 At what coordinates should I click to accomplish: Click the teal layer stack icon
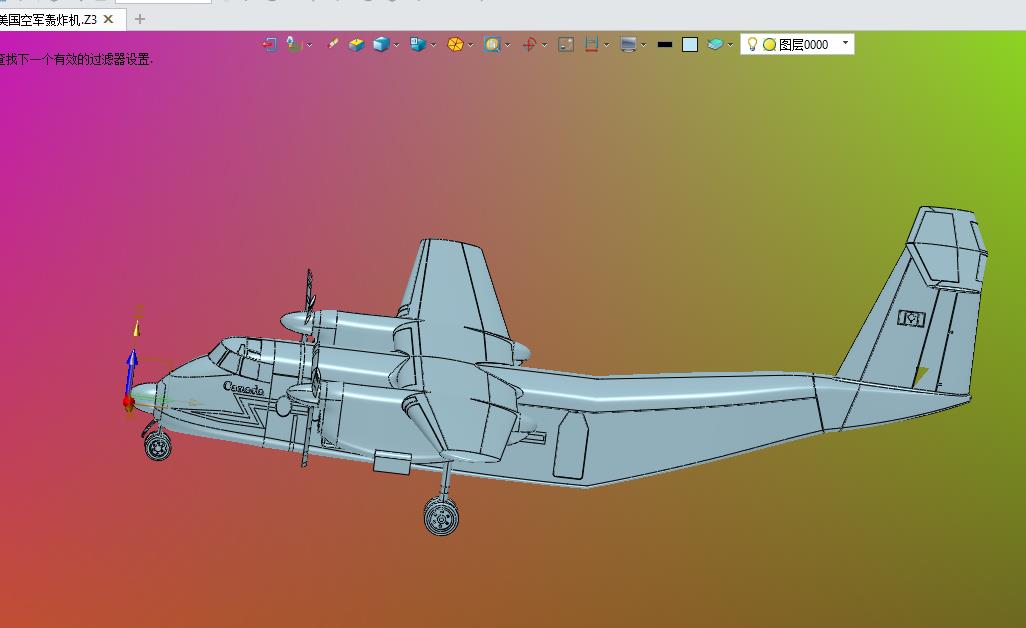715,44
